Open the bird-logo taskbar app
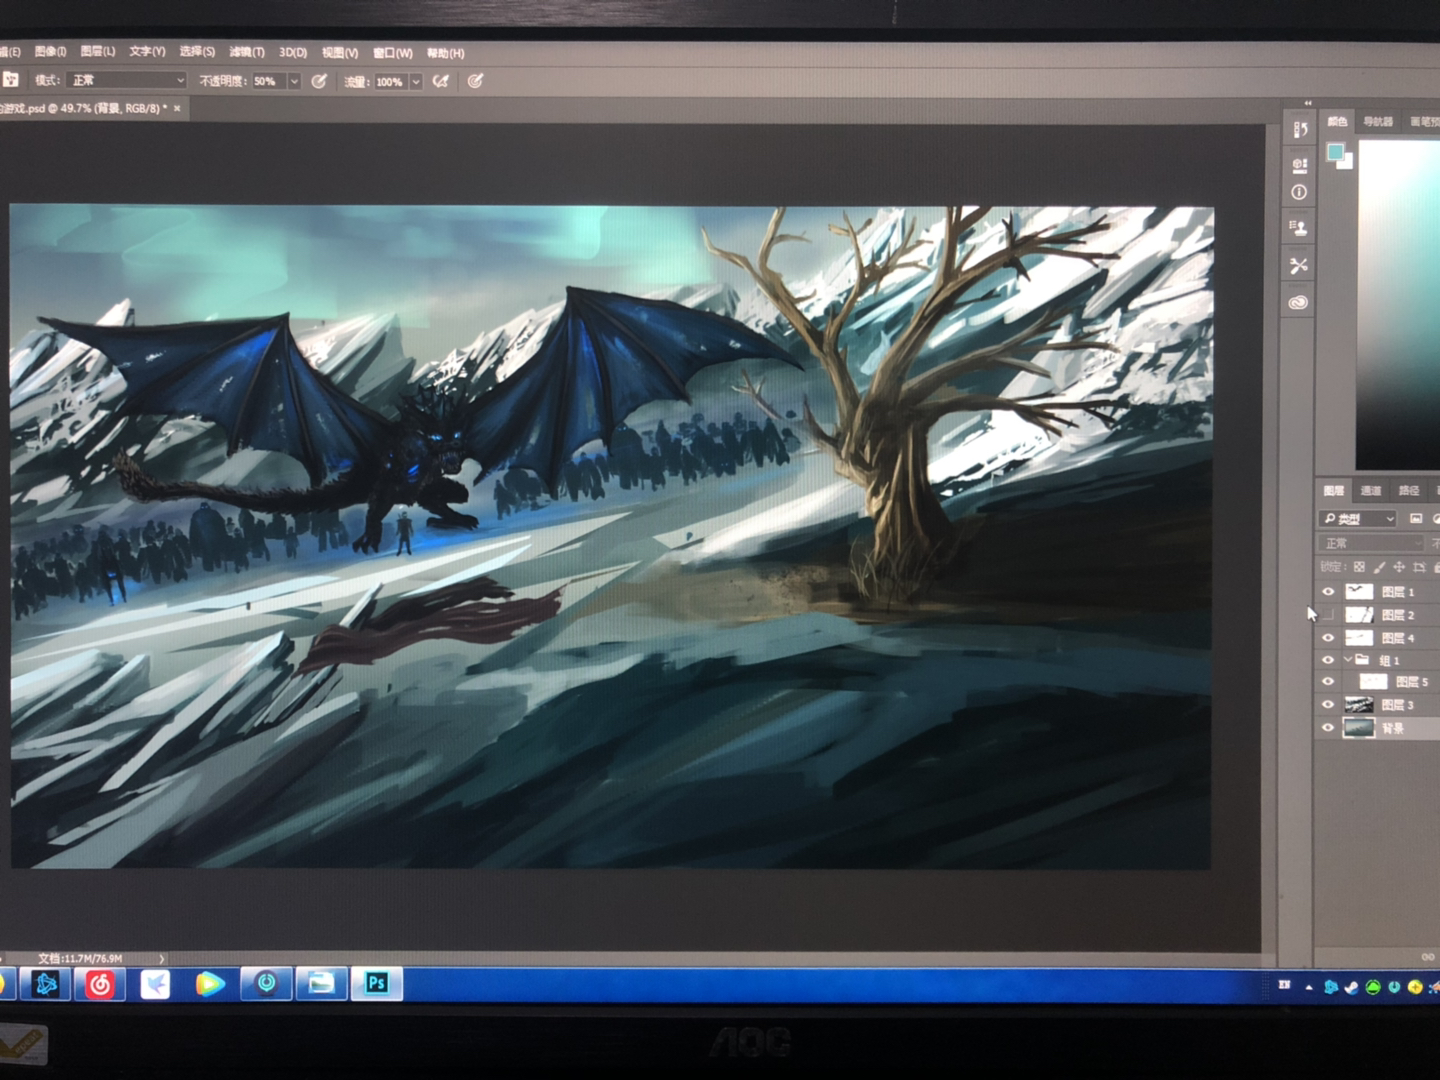Image resolution: width=1440 pixels, height=1080 pixels. 155,984
